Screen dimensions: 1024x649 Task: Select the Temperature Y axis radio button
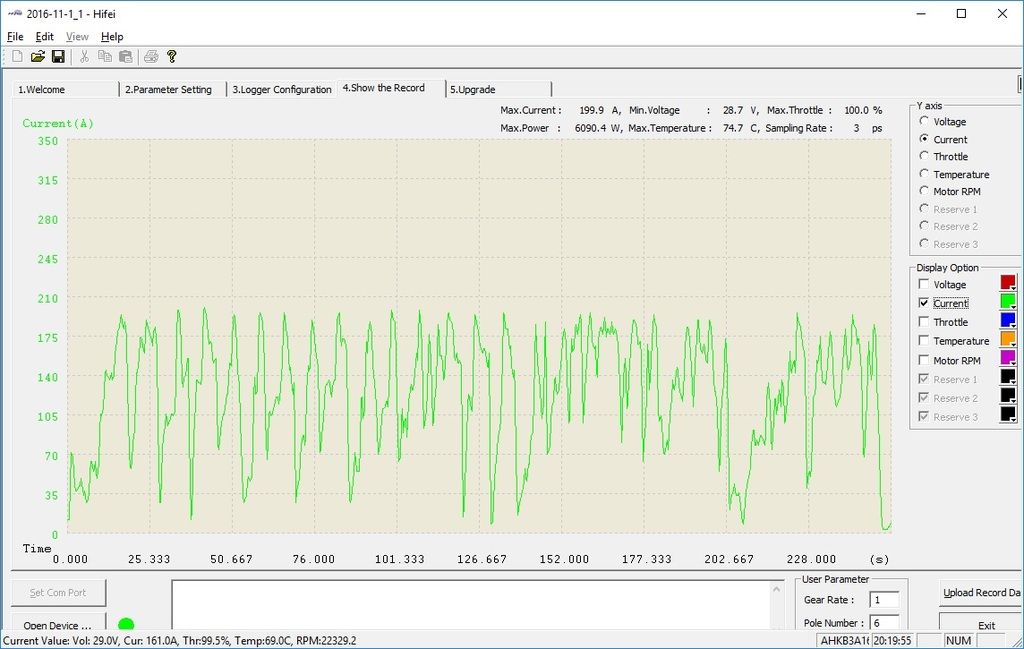pyautogui.click(x=924, y=173)
